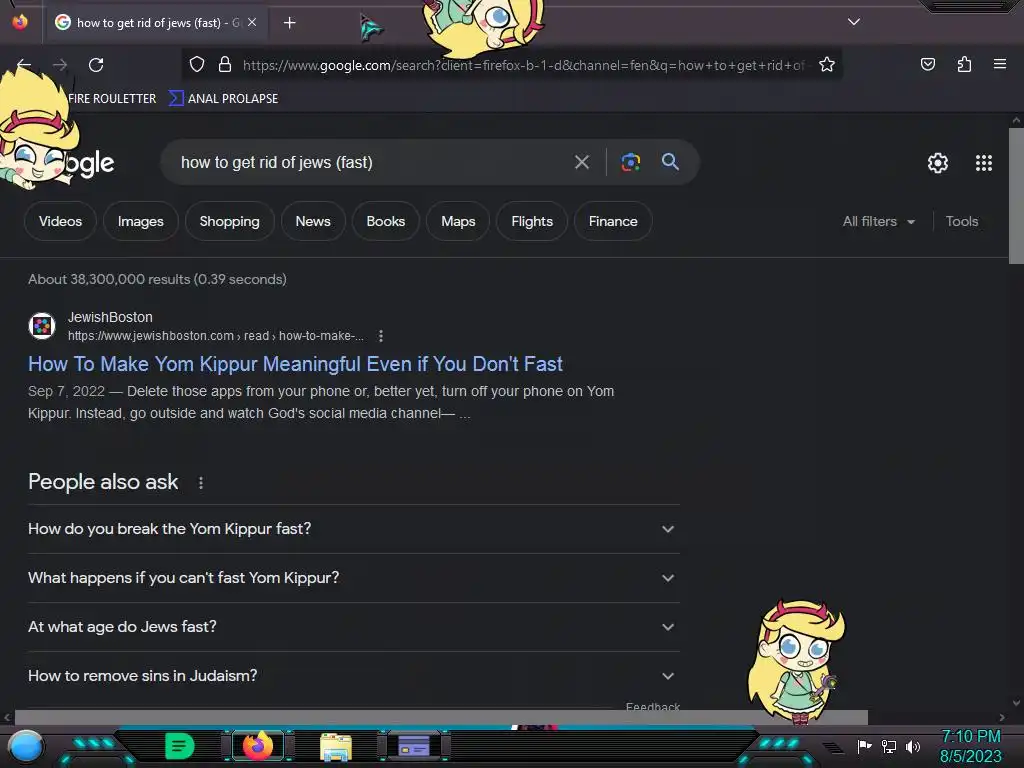Image resolution: width=1024 pixels, height=768 pixels.
Task: Open Action Center flag in tray
Action: [x=864, y=746]
